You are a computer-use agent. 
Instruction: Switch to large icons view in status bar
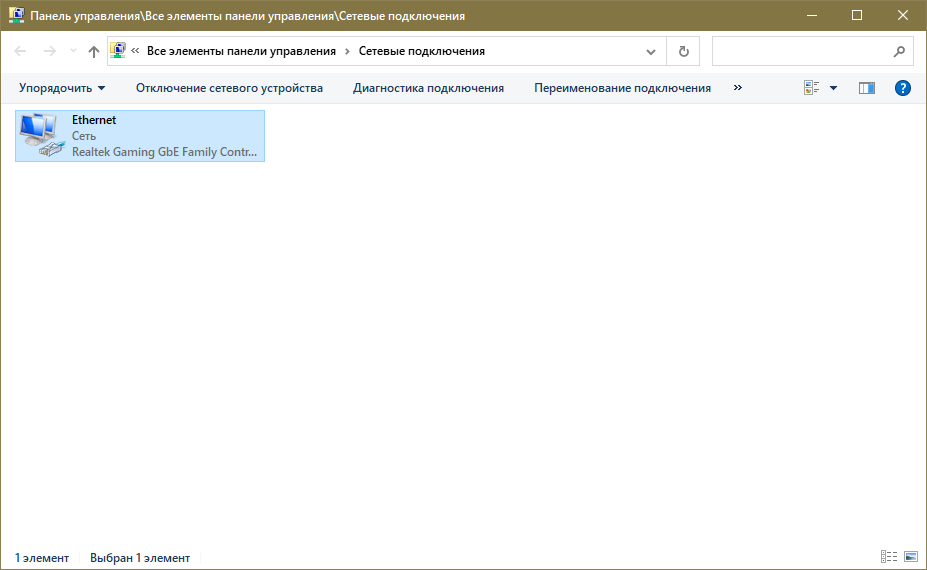[x=910, y=557]
